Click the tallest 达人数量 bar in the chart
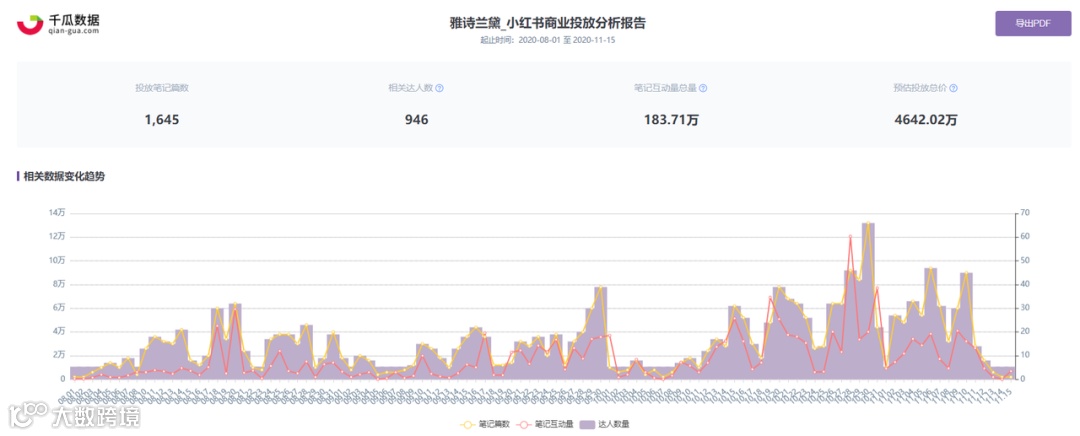The height and width of the screenshot is (436, 1080). [x=868, y=300]
